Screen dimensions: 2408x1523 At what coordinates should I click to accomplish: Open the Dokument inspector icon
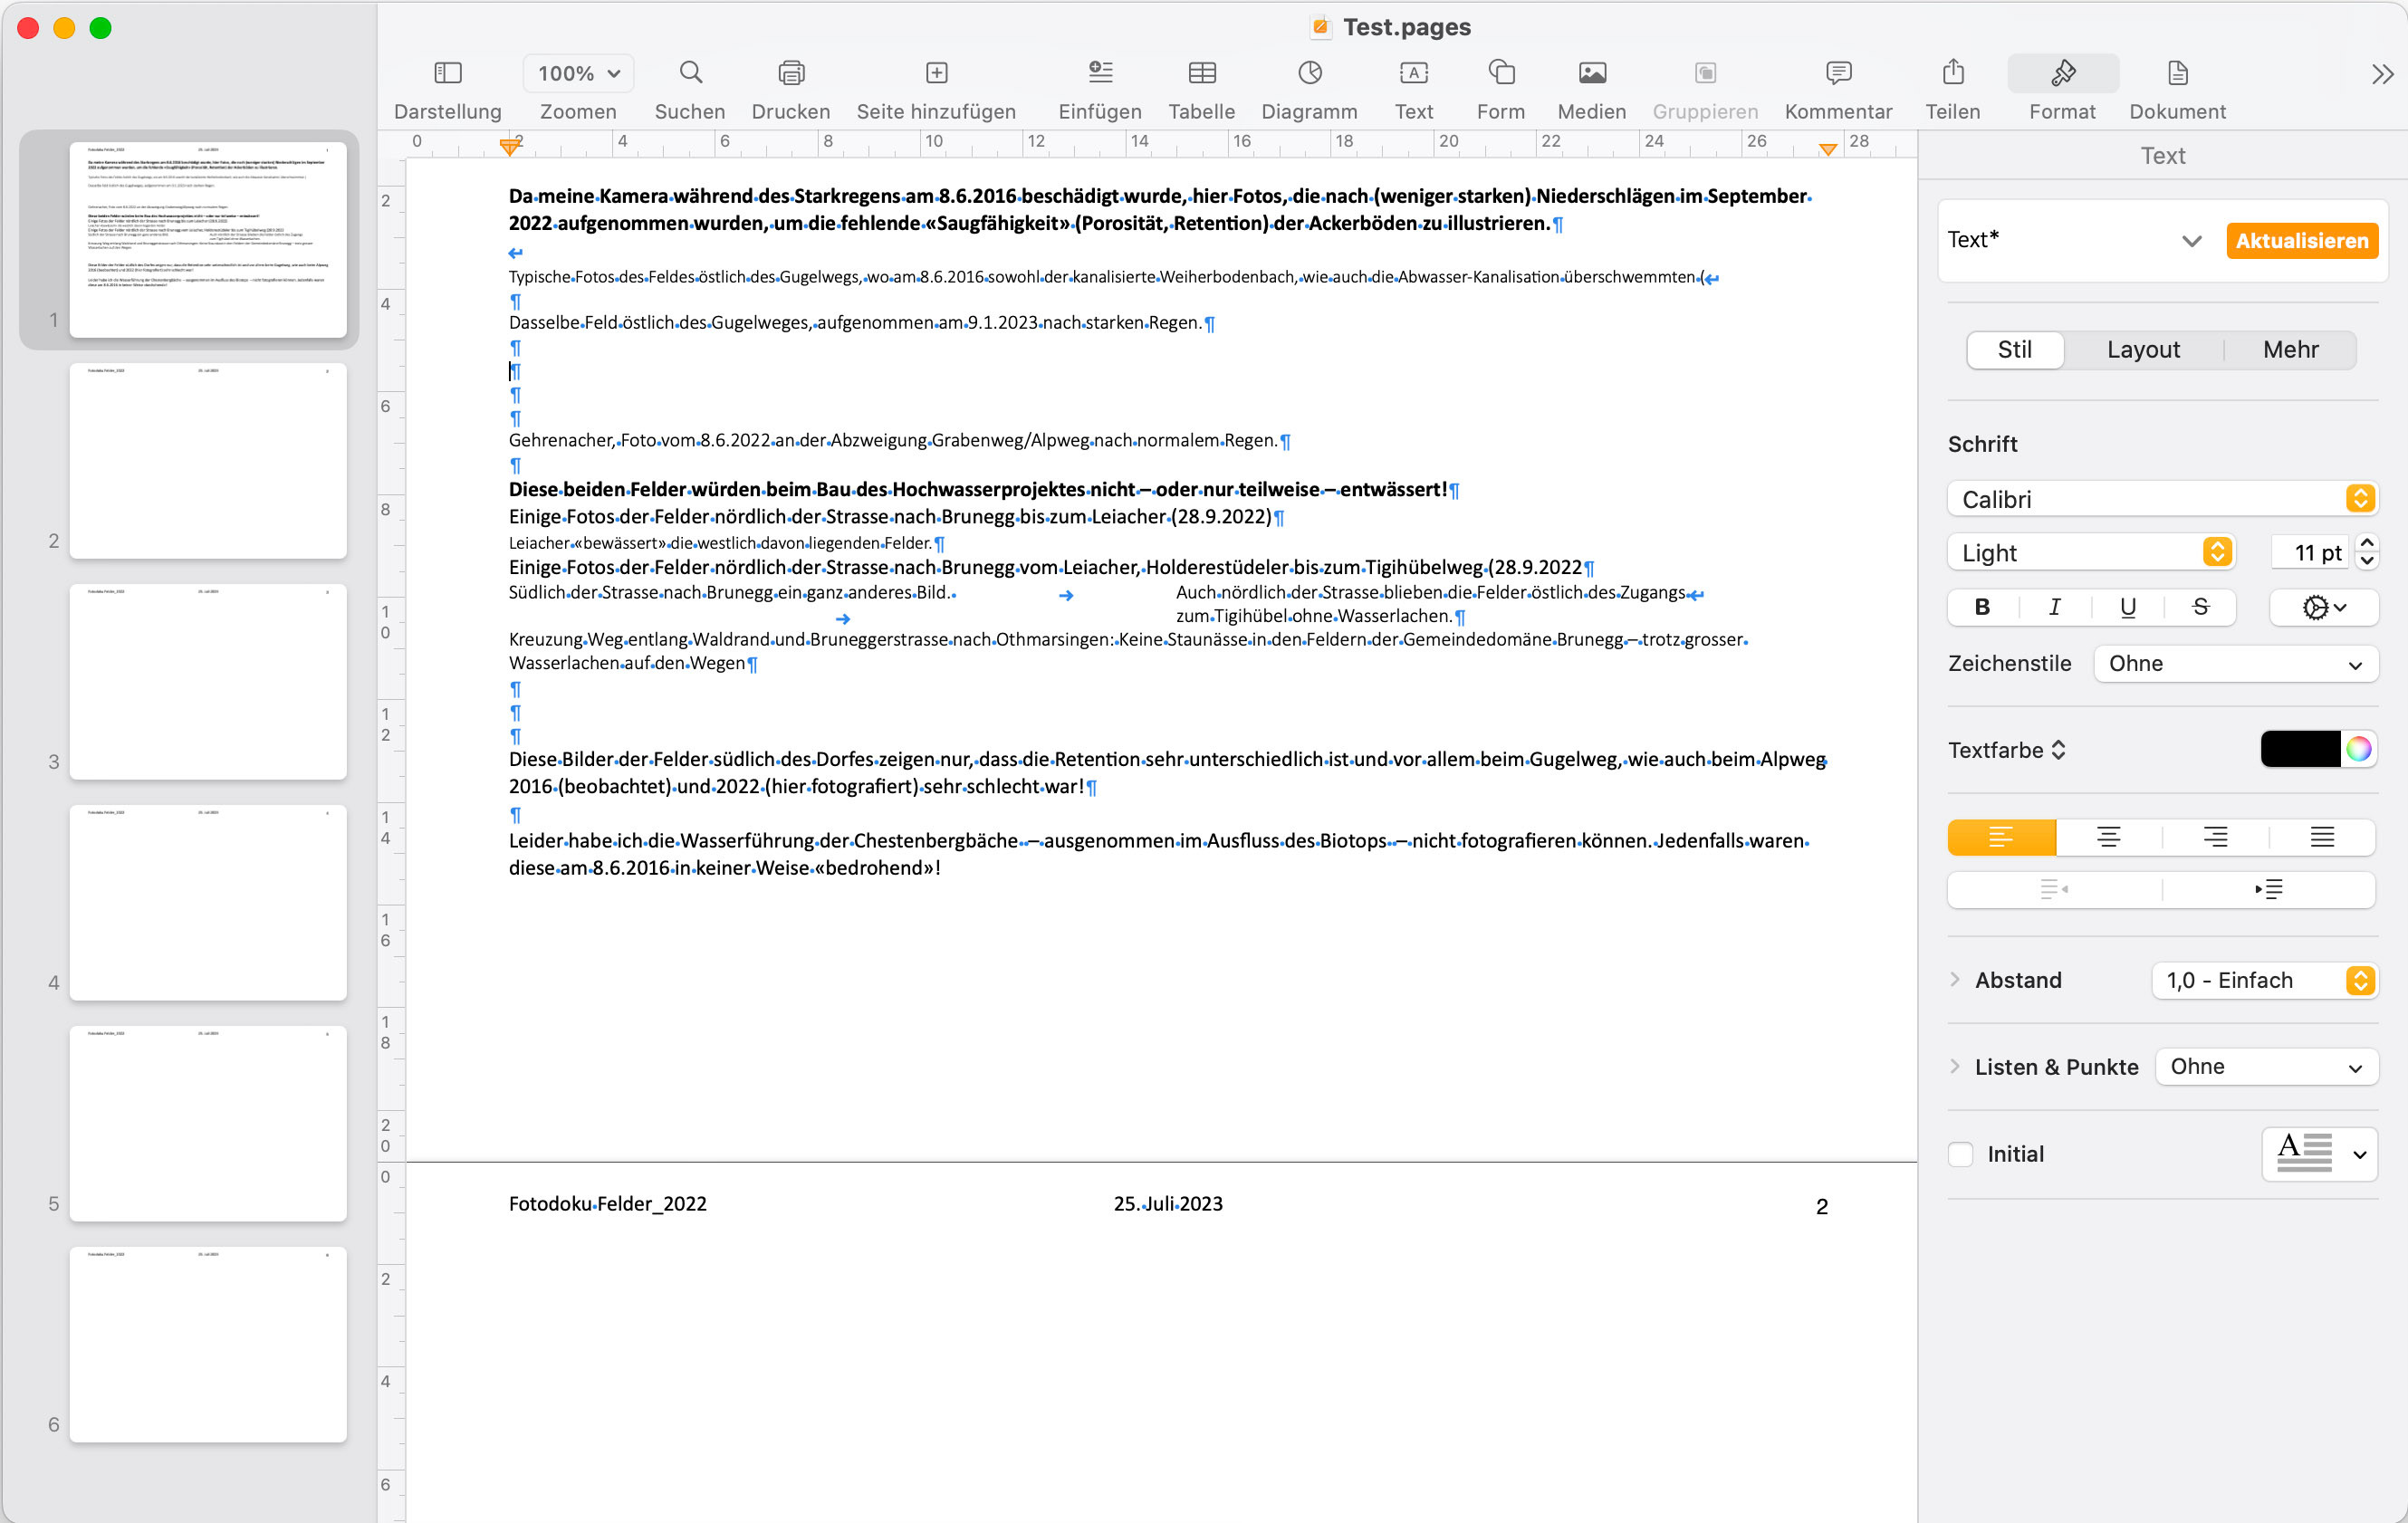[x=2177, y=73]
